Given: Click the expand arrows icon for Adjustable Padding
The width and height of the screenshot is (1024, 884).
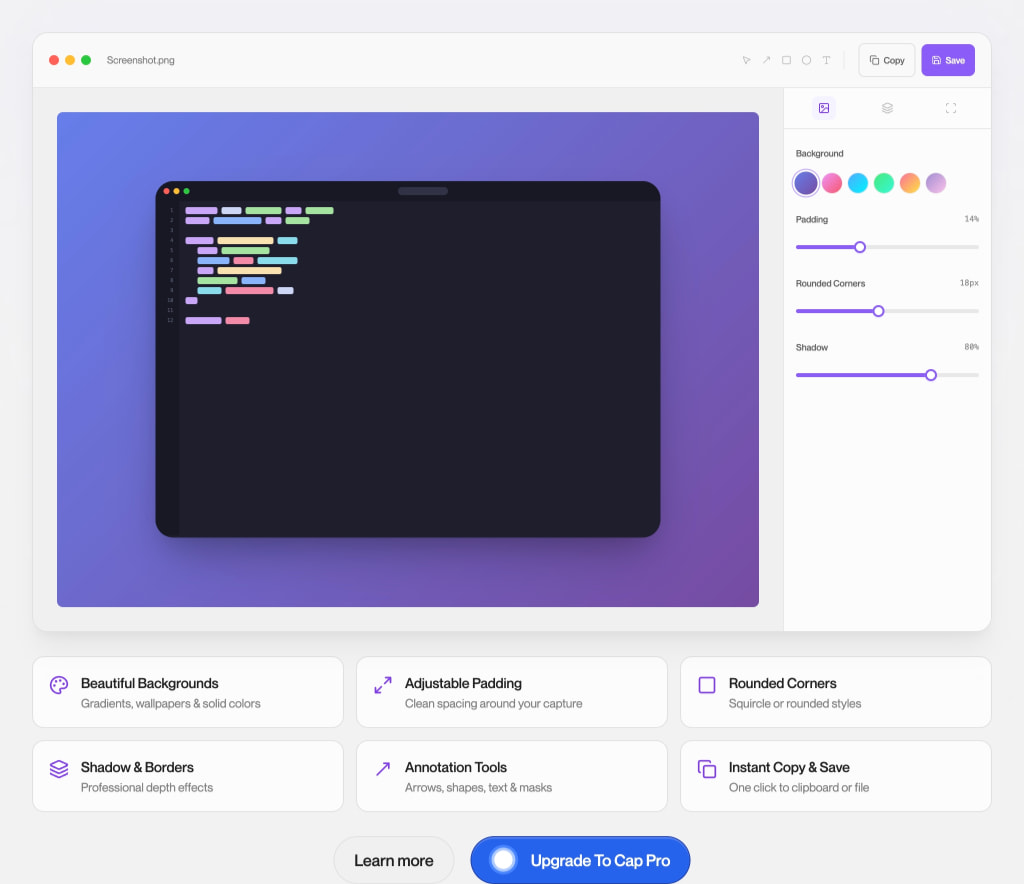Looking at the screenshot, I should tap(383, 685).
